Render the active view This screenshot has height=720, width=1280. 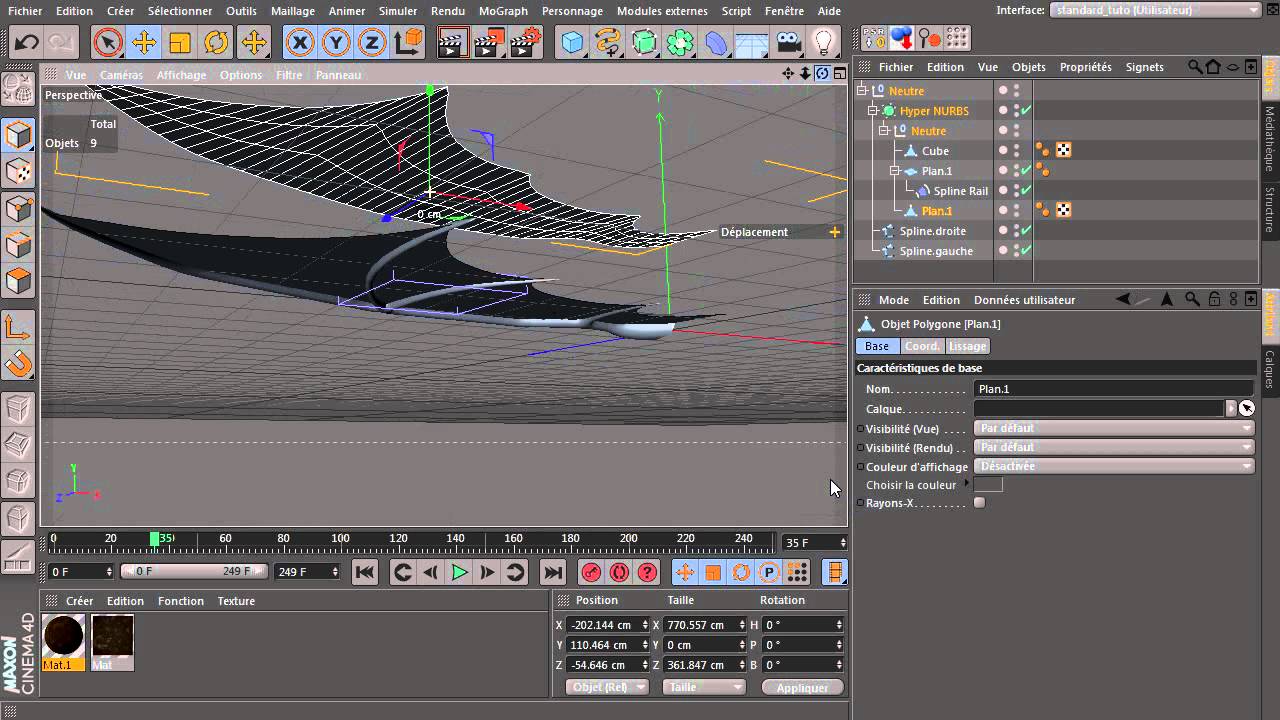453,42
